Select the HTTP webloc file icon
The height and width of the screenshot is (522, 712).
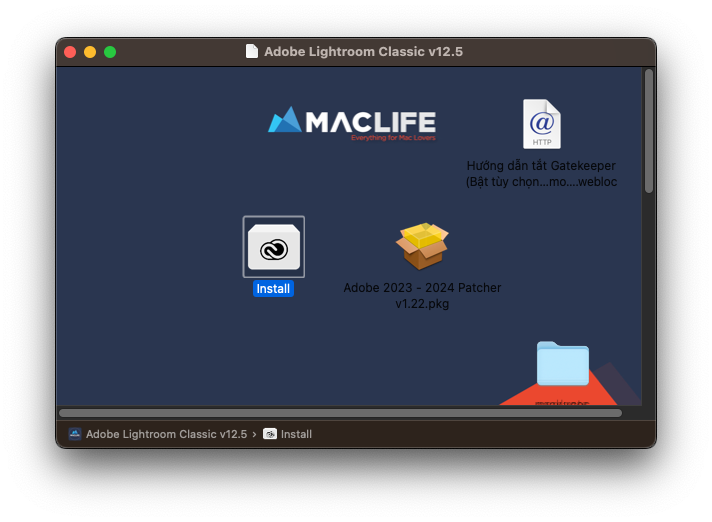[541, 124]
